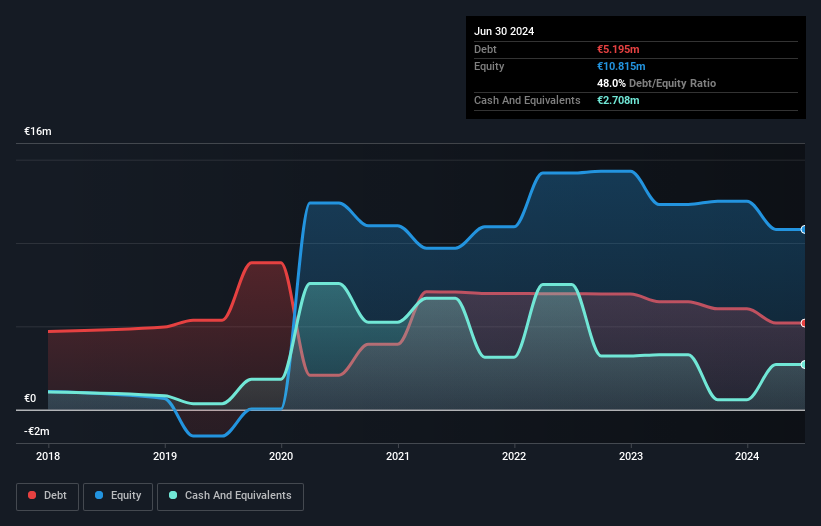Click the Jun 30 2024 tooltip date
Screen dimensions: 821x526
pos(504,31)
